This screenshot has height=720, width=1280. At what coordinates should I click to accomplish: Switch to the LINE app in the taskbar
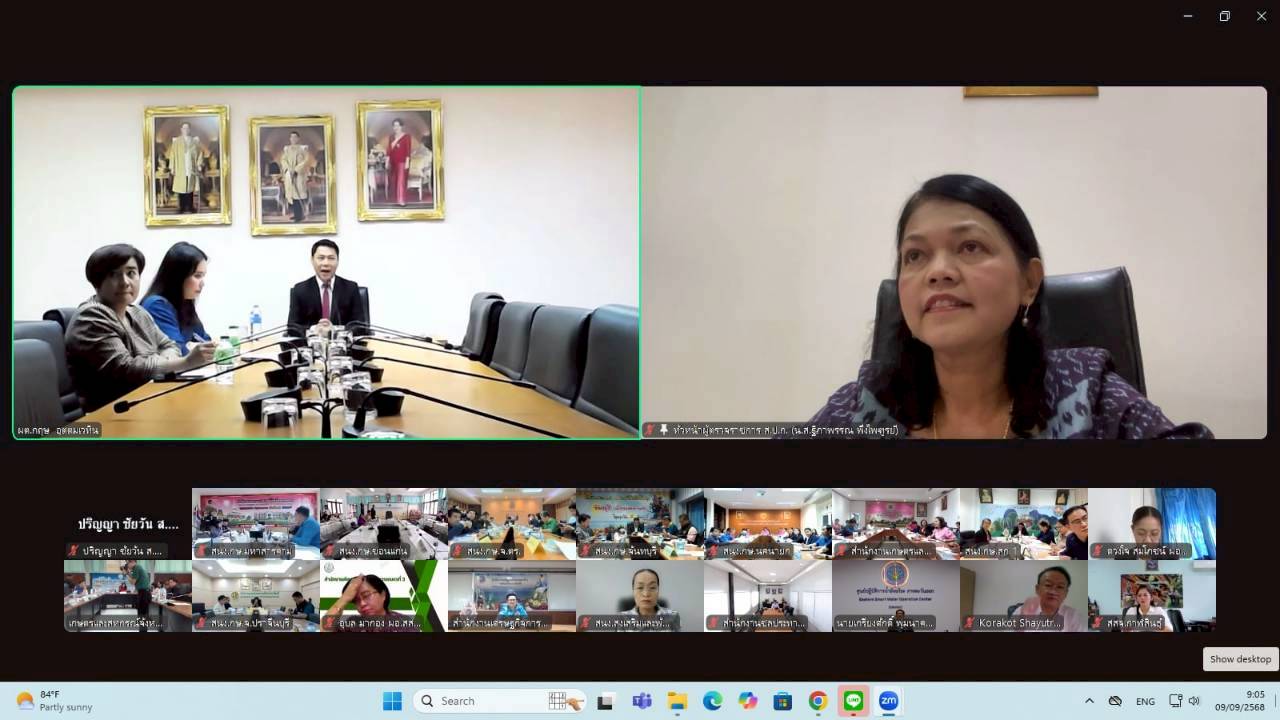pos(853,701)
